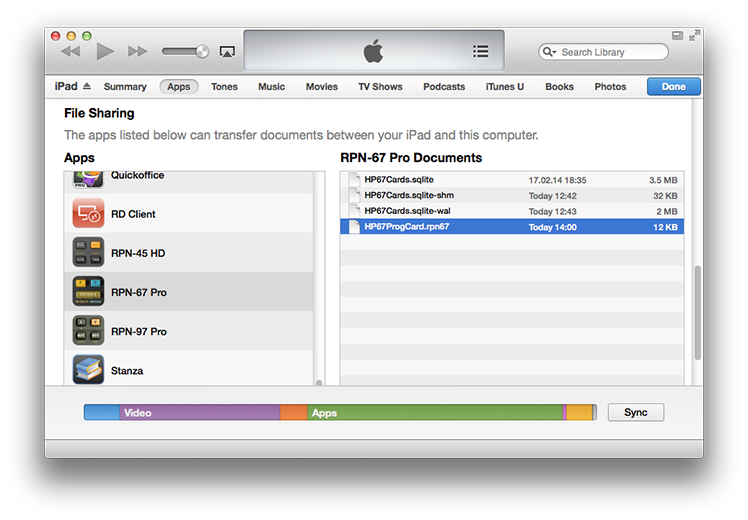Image resolution: width=748 pixels, height=520 pixels.
Task: Click the play button
Action: click(105, 51)
